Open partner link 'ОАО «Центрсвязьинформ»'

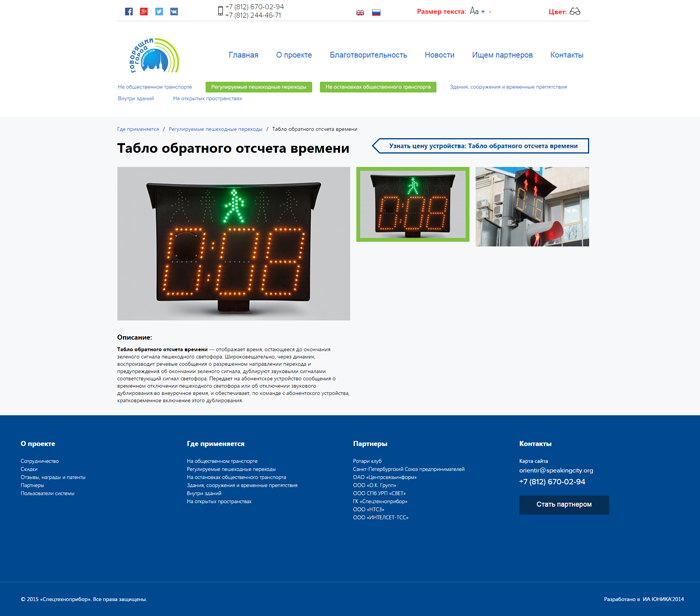[385, 477]
